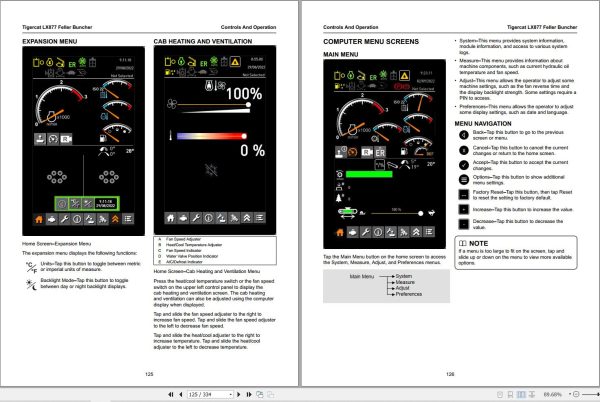Switch to continuous page layout
Image resolution: width=600 pixels, height=402 pixels.
510,394
